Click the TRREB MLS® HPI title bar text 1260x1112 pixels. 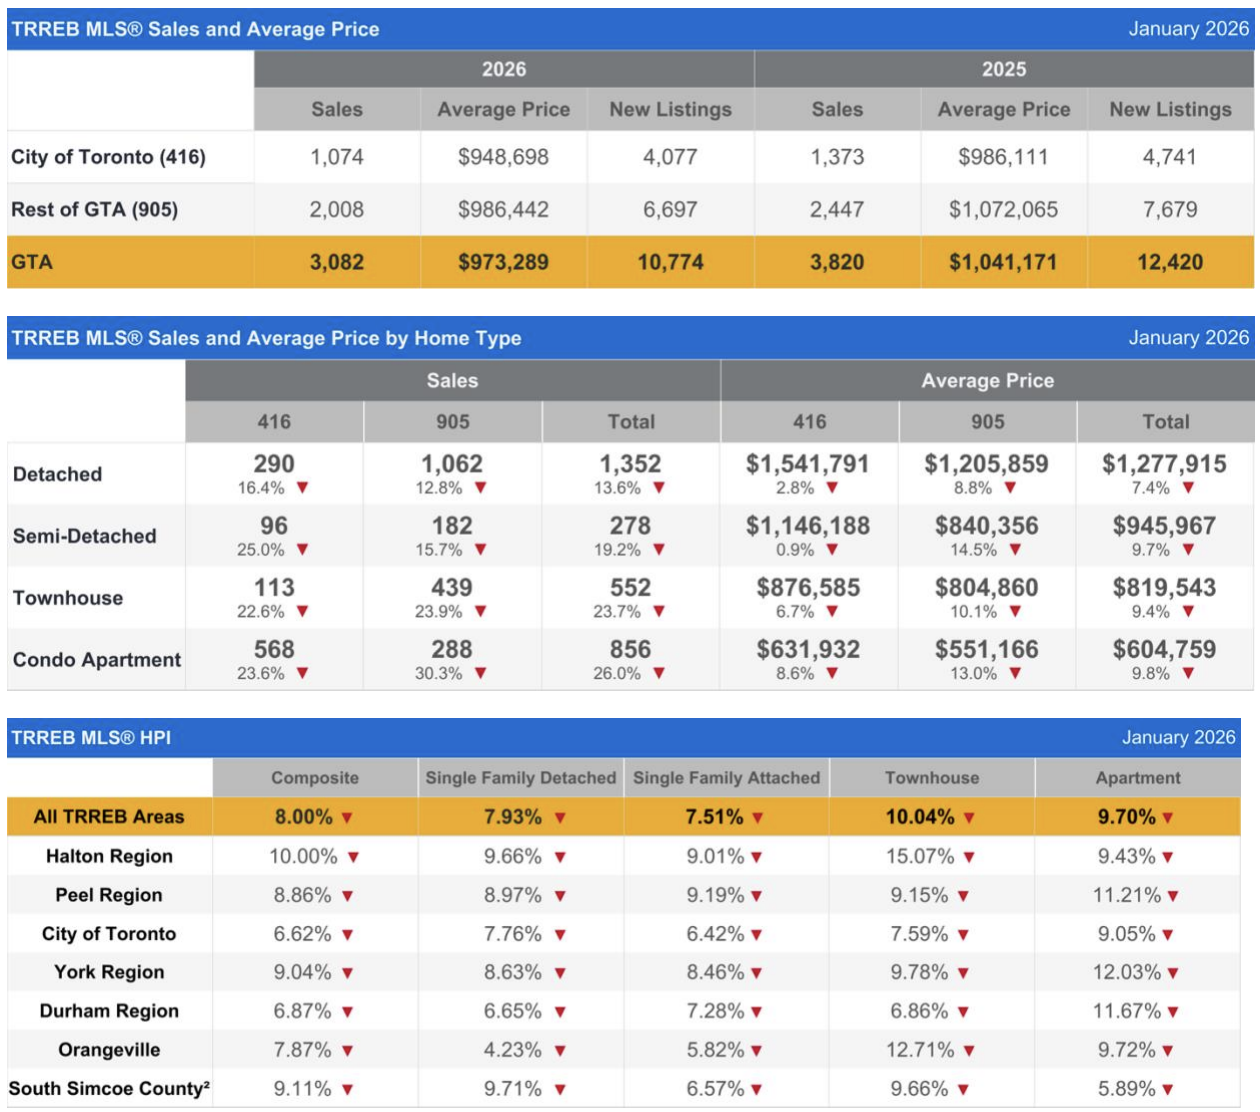[x=91, y=738]
